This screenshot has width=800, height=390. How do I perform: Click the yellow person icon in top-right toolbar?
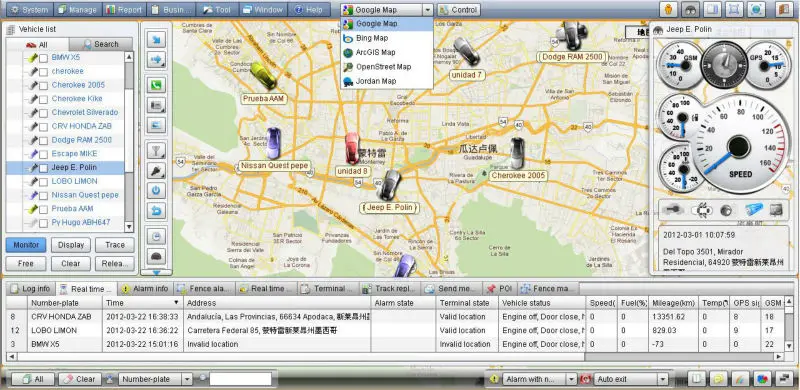668,9
